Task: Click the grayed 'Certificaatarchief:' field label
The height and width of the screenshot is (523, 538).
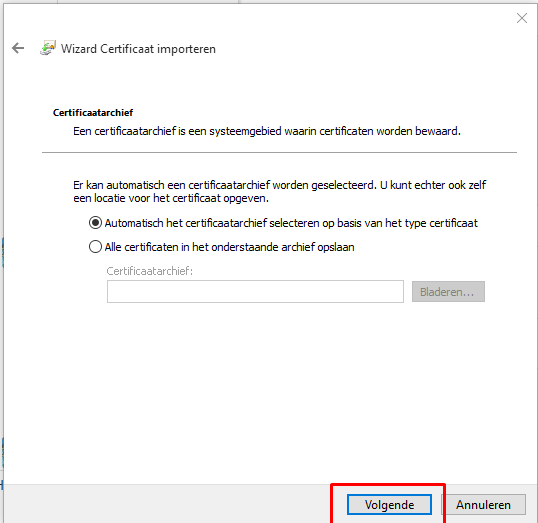Action: coord(150,271)
